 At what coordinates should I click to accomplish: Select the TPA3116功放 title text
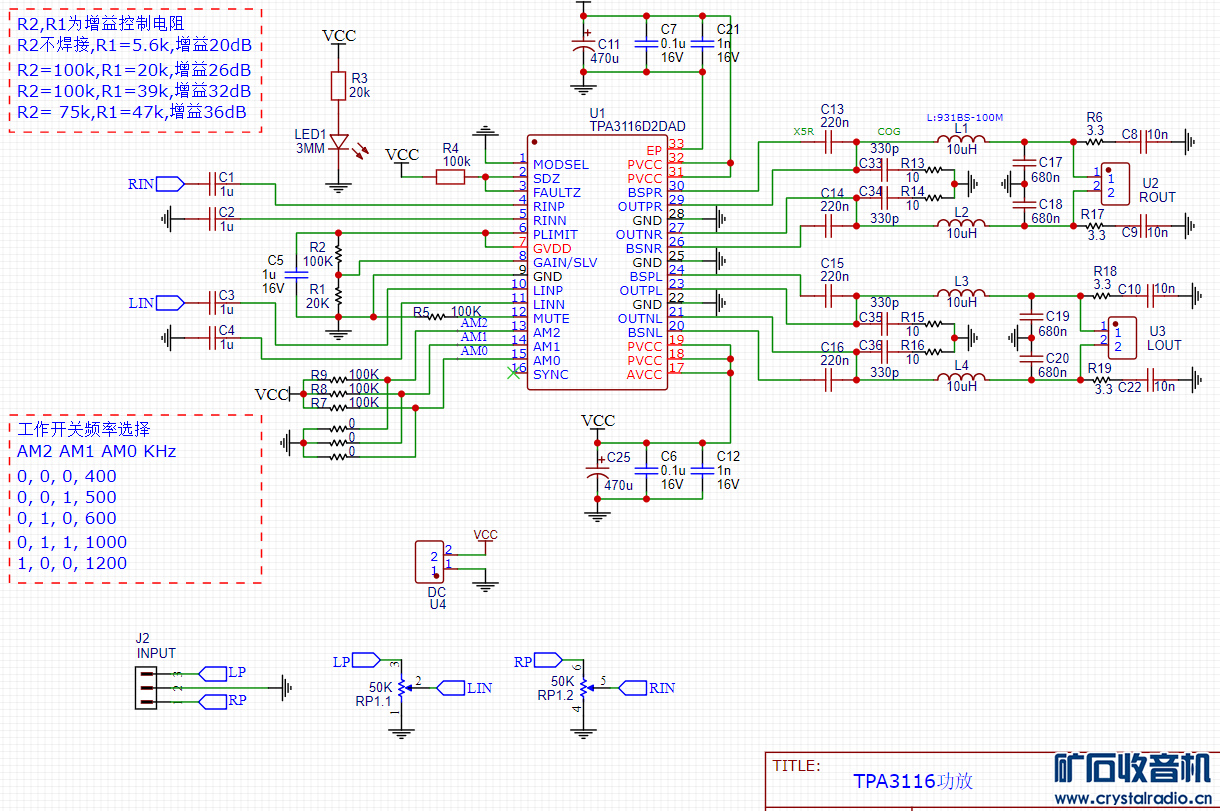click(x=912, y=781)
